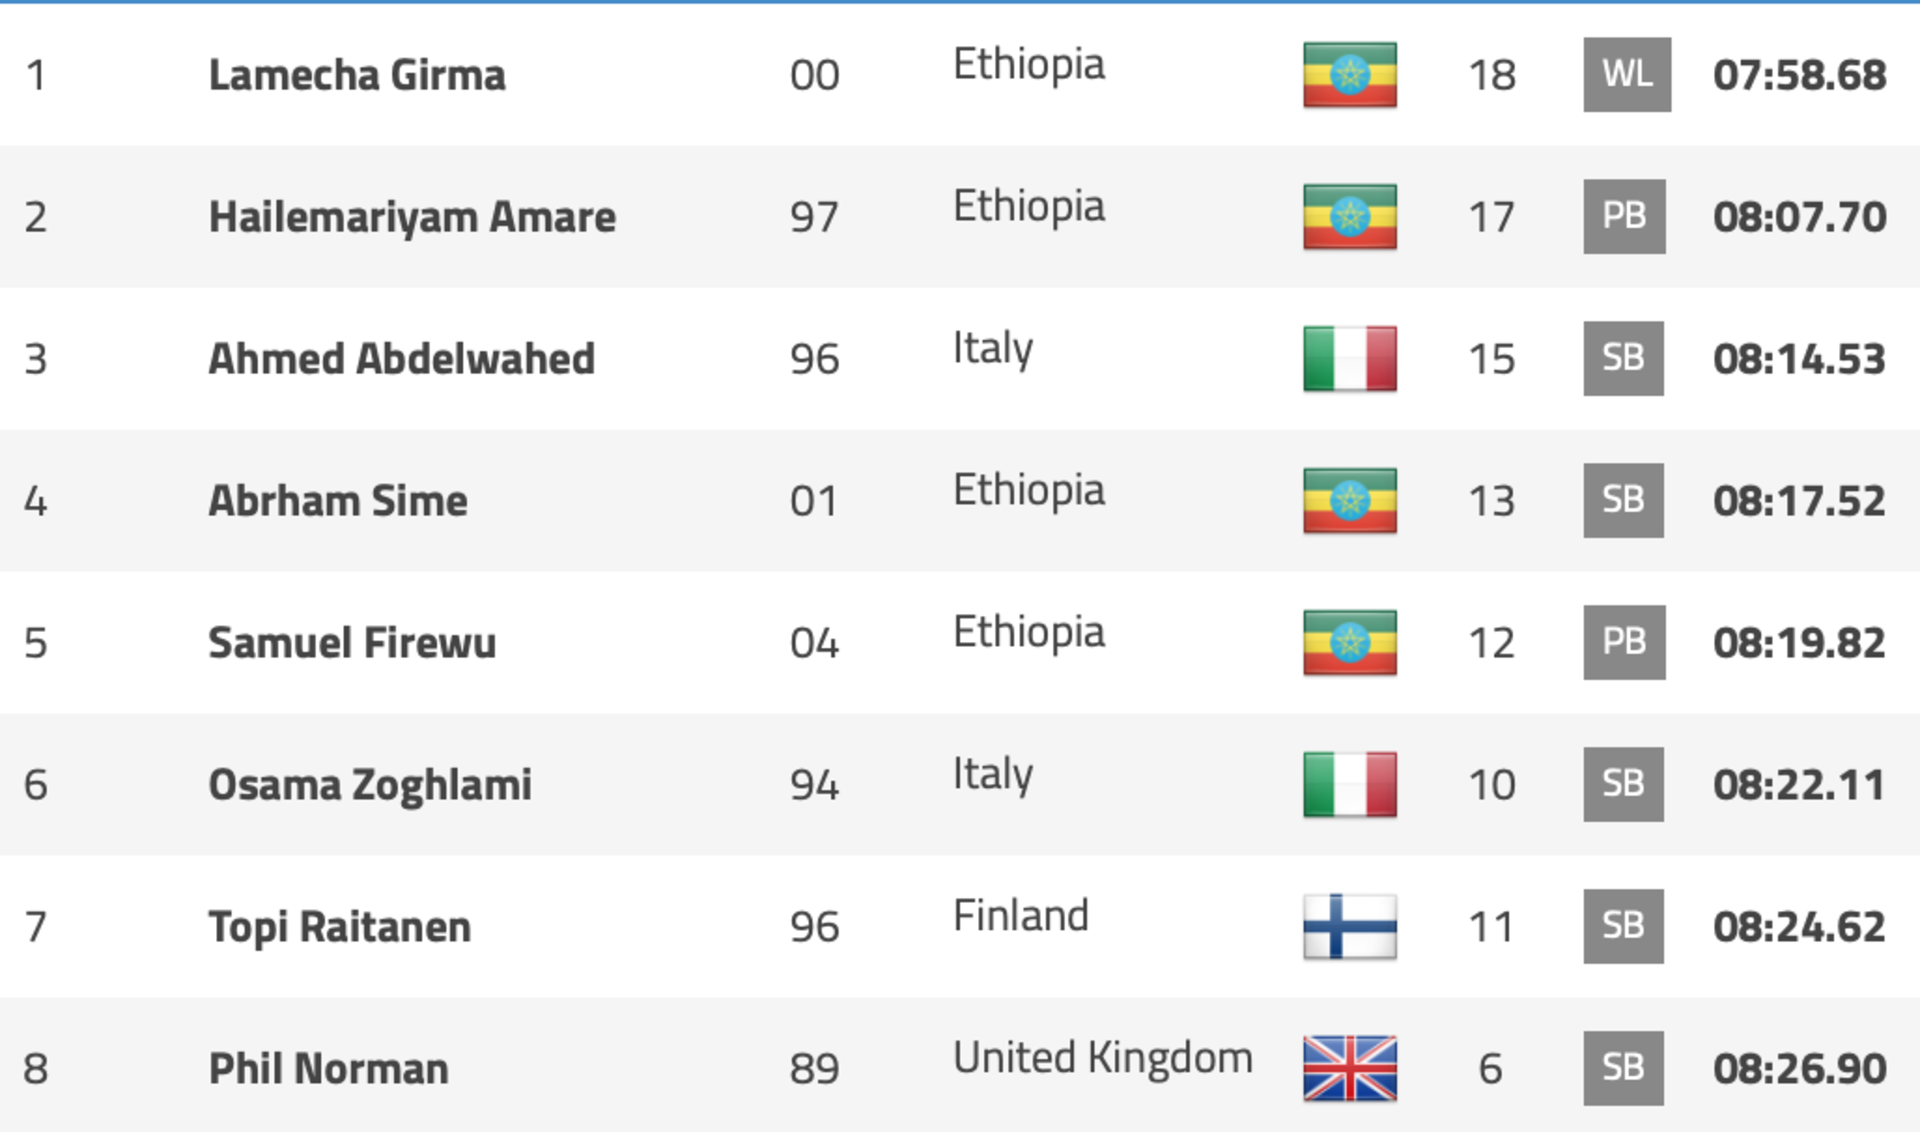Click United Kingdom country text
The width and height of the screenshot is (1920, 1132).
tap(1103, 1059)
